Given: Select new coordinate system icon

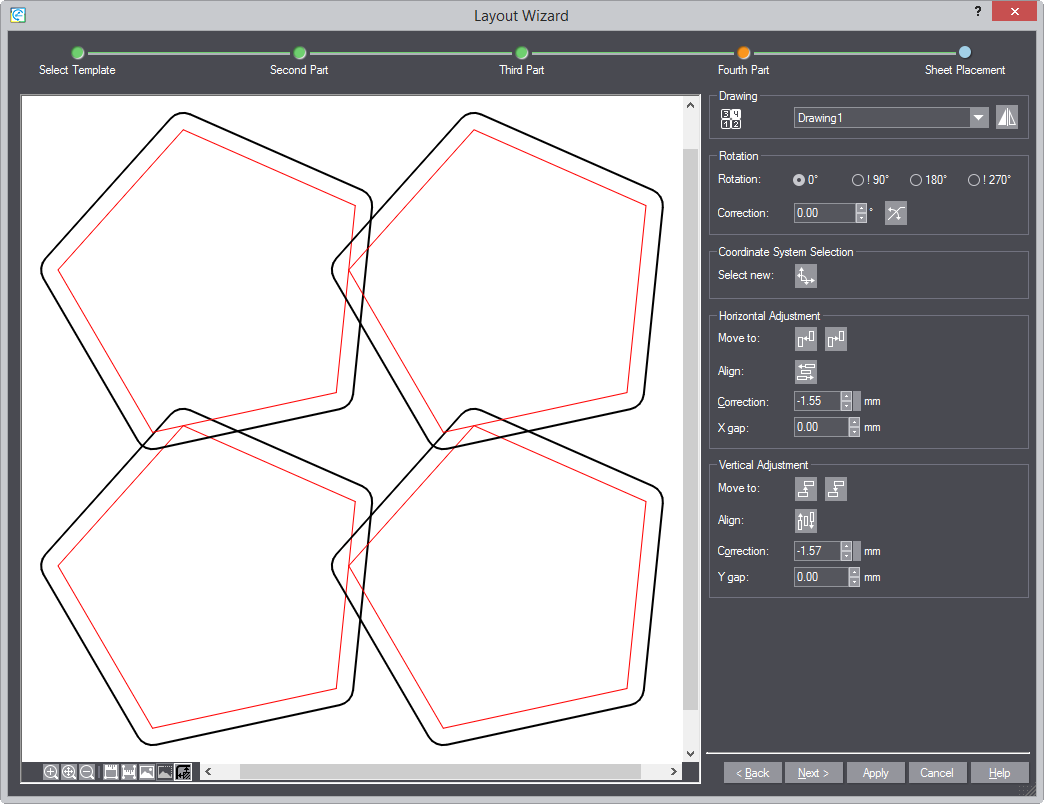Looking at the screenshot, I should pyautogui.click(x=806, y=276).
